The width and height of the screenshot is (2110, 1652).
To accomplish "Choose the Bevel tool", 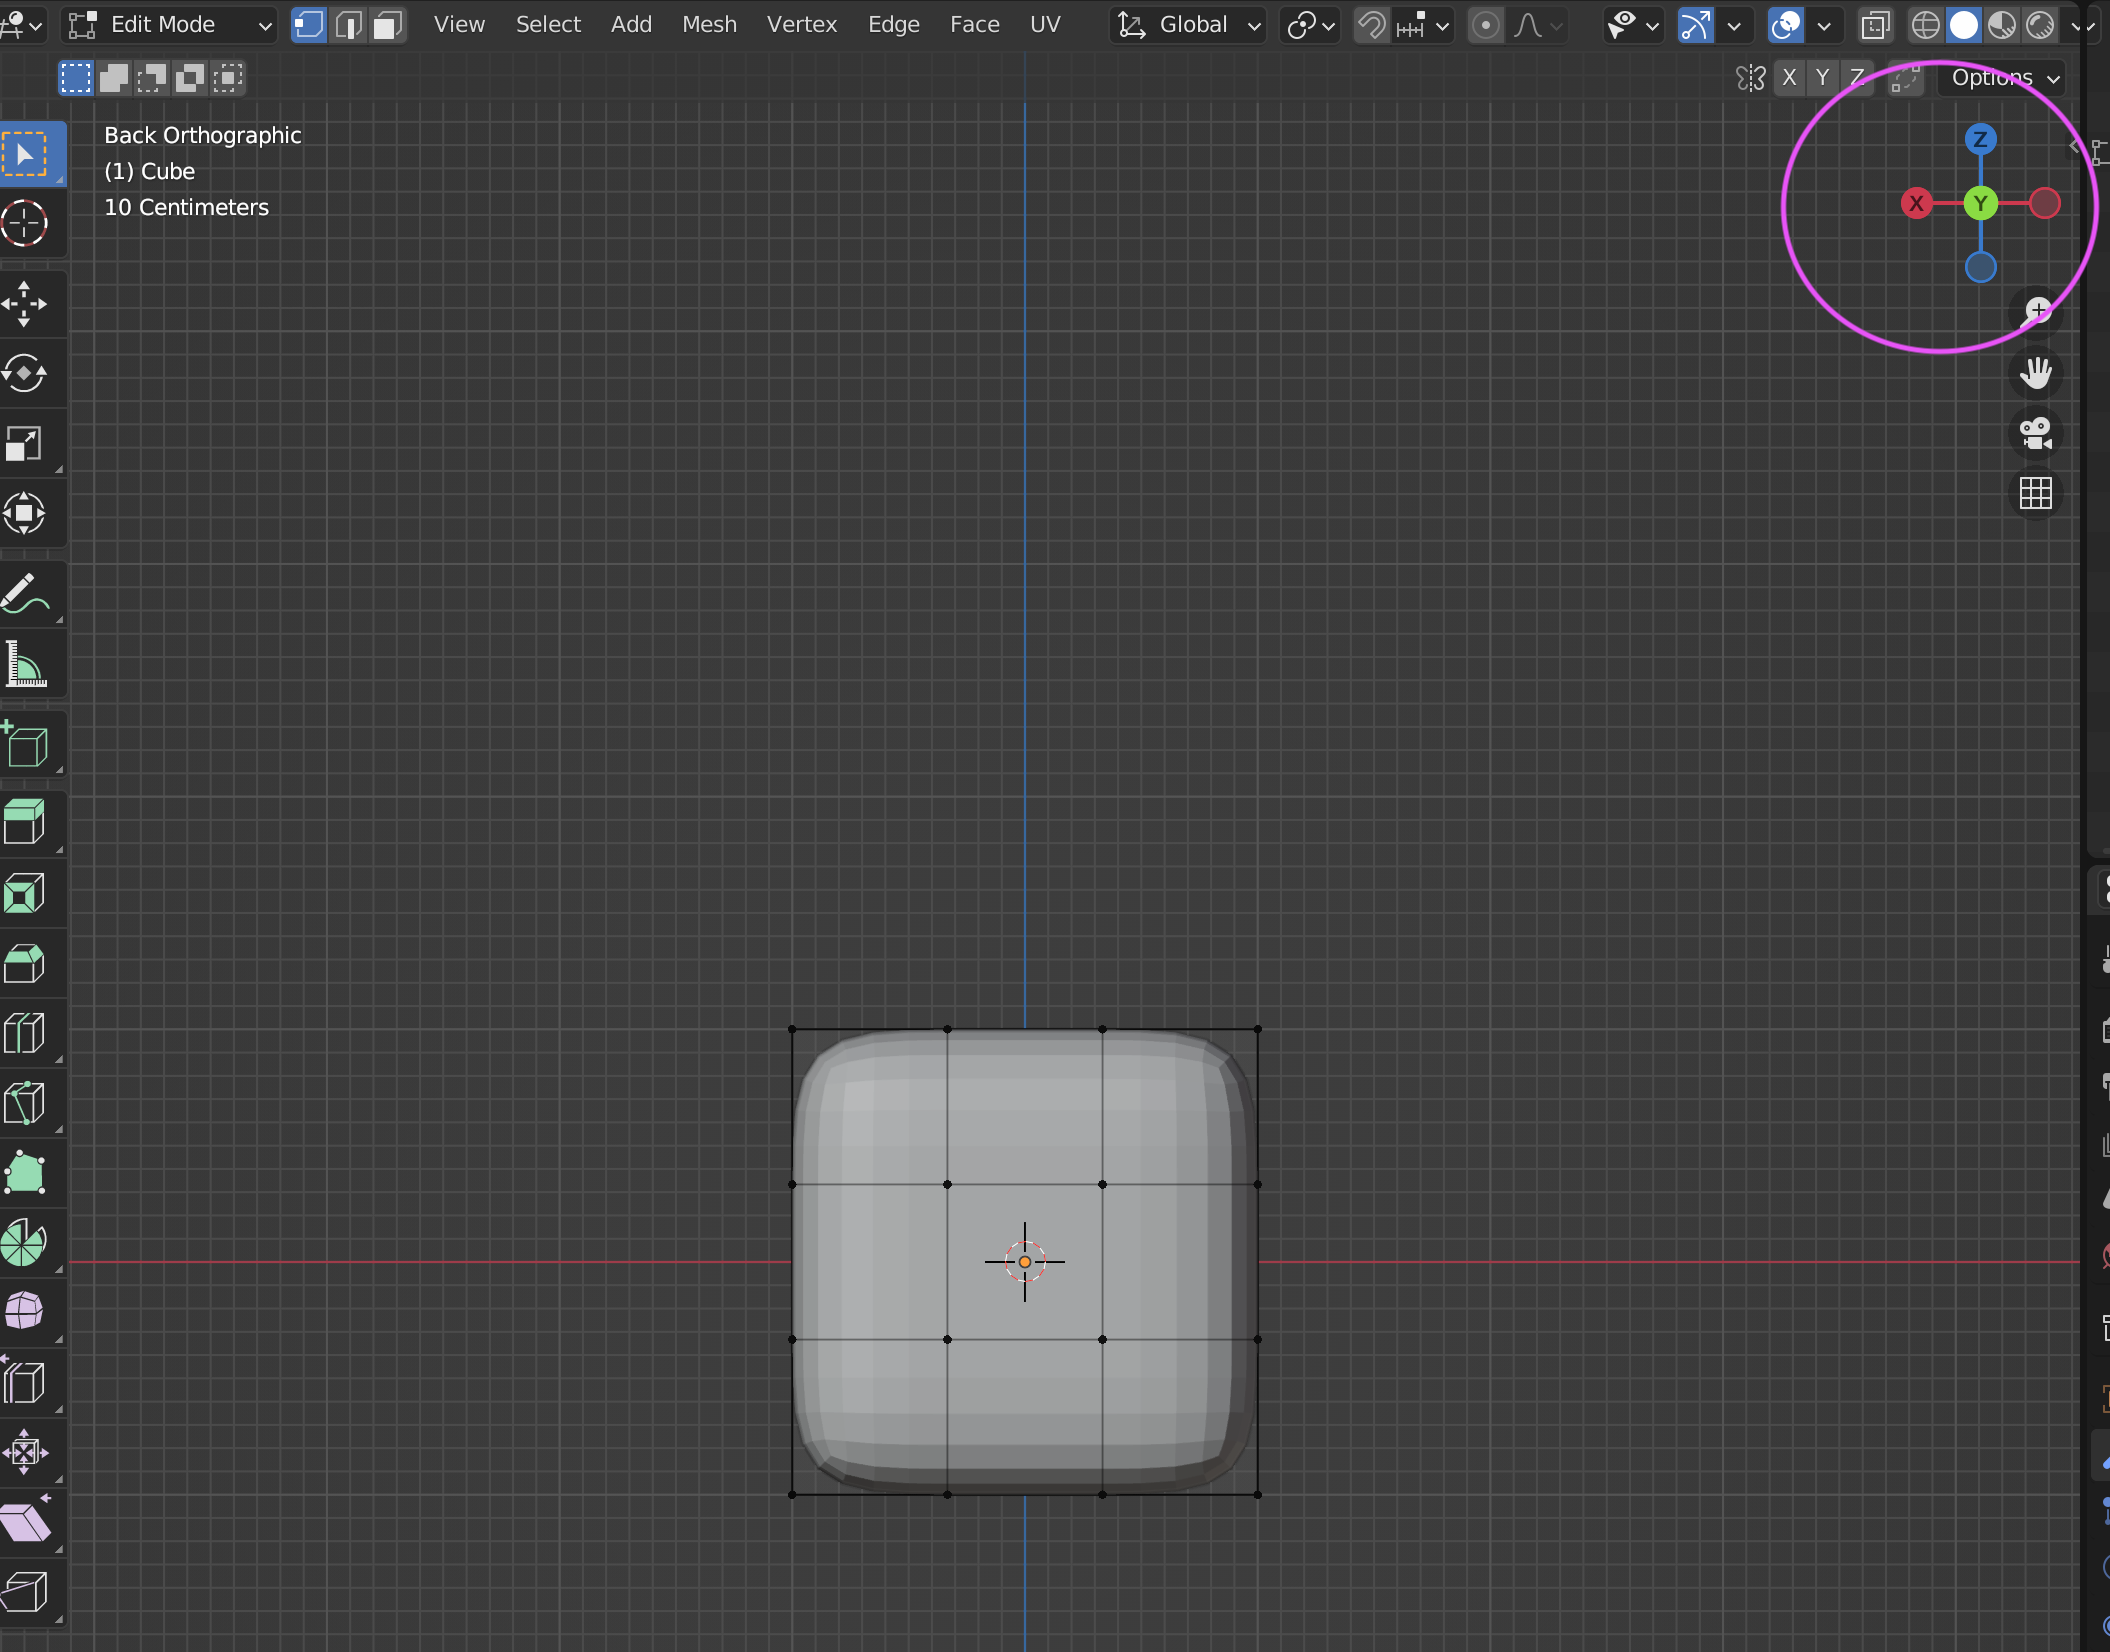I will pyautogui.click(x=26, y=964).
